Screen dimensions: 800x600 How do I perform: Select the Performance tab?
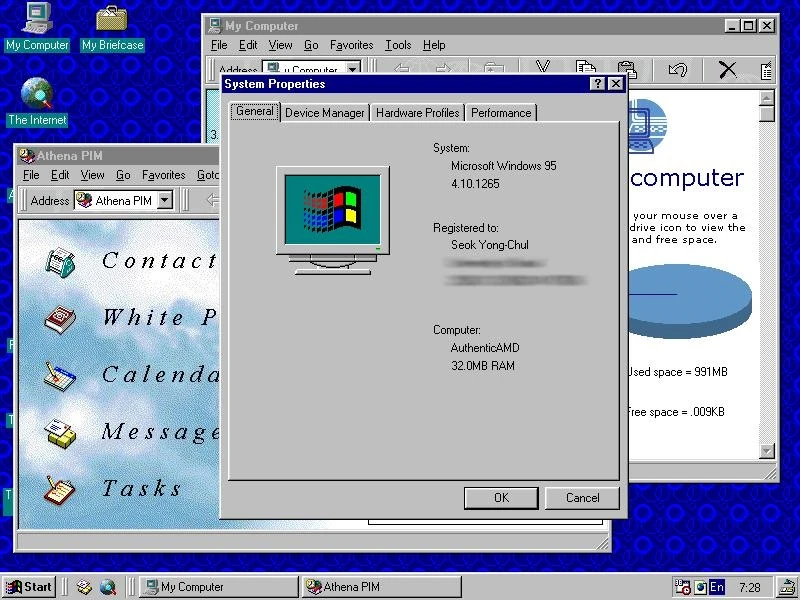click(x=501, y=113)
